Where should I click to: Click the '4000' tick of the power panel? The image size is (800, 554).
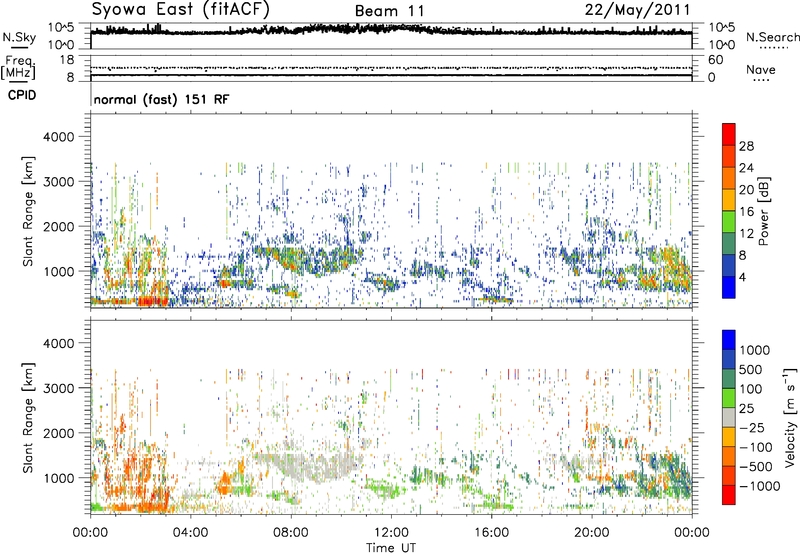point(58,137)
